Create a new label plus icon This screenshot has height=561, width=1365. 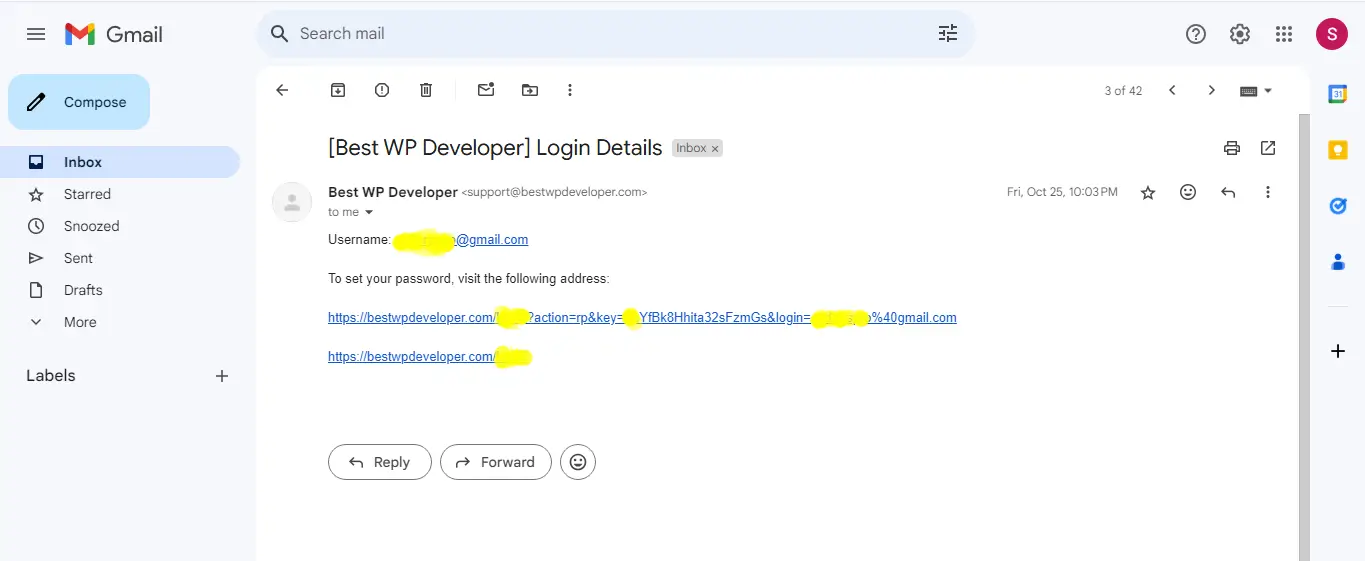[222, 376]
